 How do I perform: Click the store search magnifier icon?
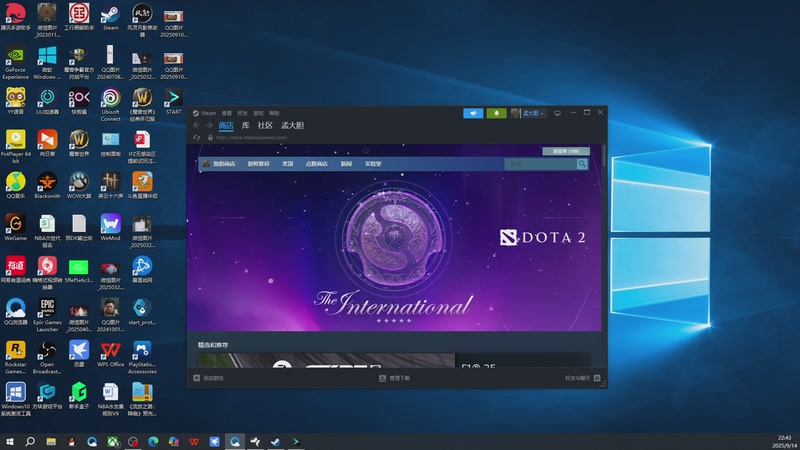tap(582, 164)
